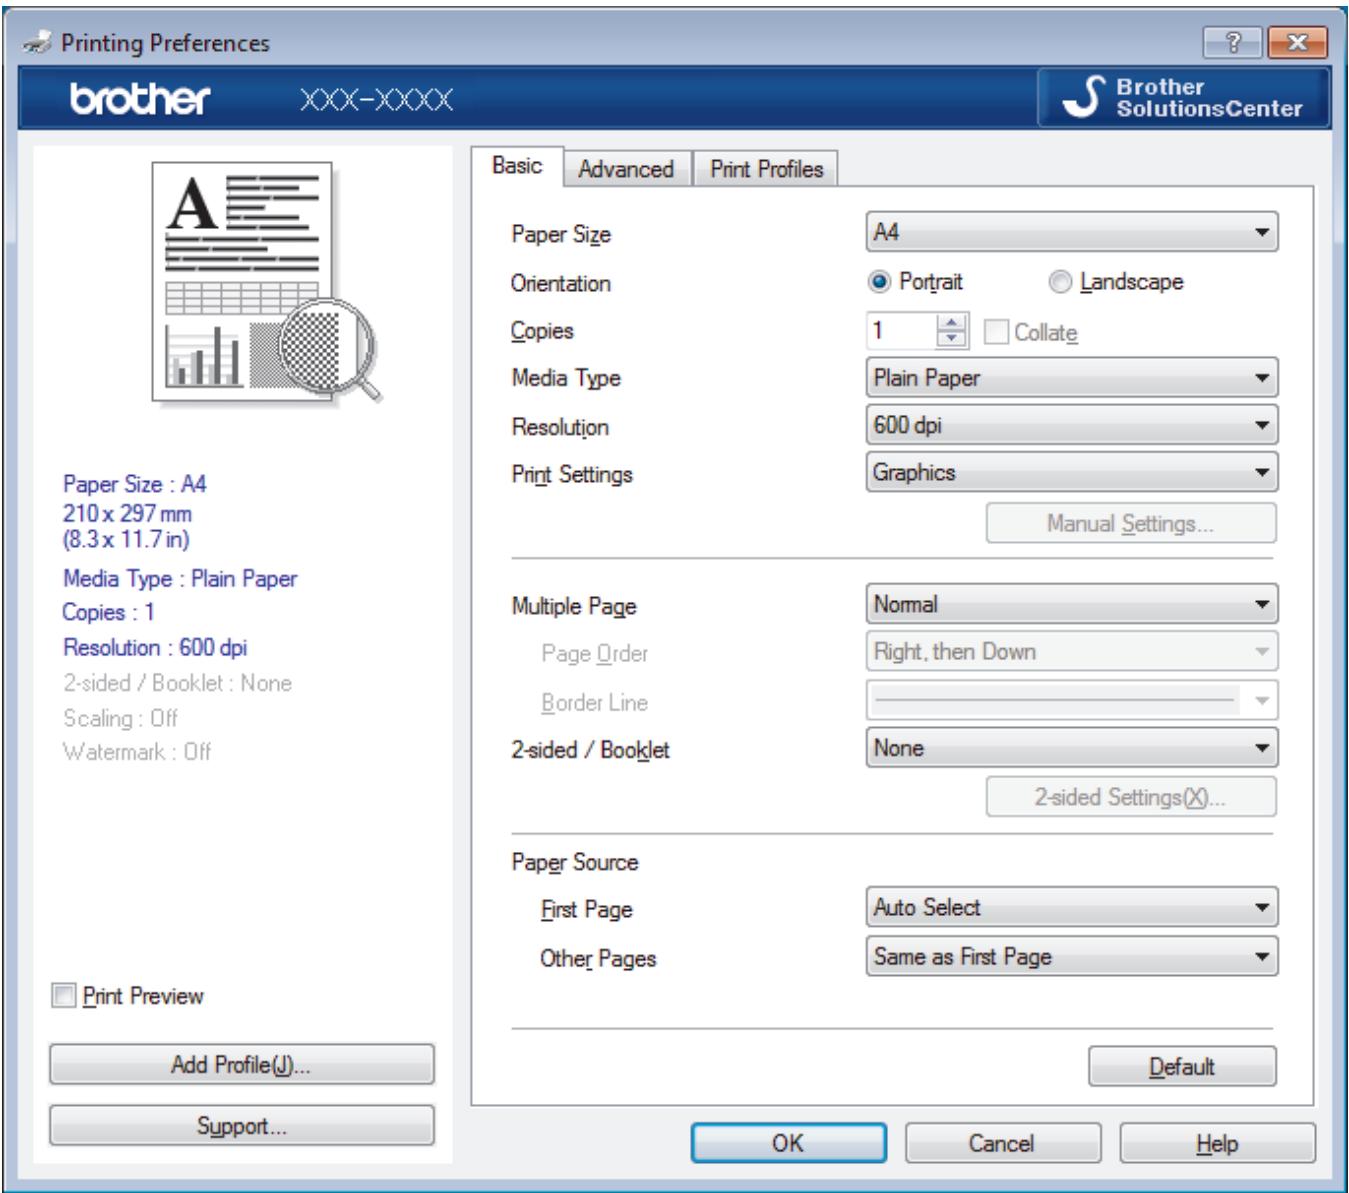Open the Support dialog
This screenshot has width=1349, height=1193.
point(241,1125)
